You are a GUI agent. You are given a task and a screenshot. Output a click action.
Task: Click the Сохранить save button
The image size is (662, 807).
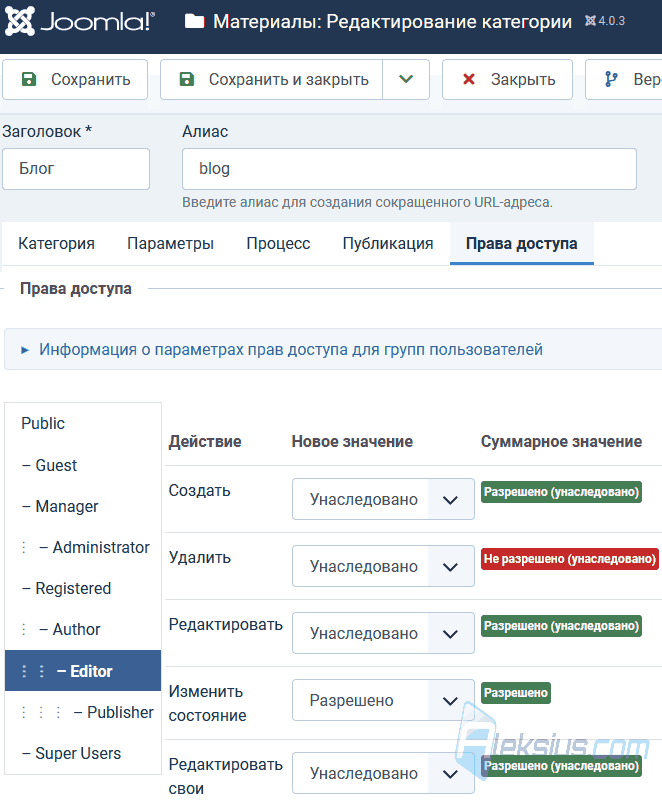(x=75, y=79)
